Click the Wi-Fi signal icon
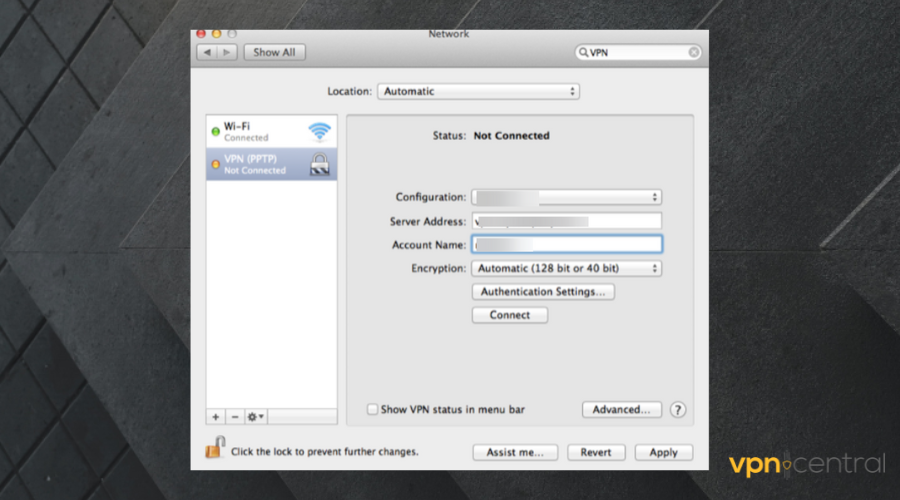The image size is (900, 500). (x=319, y=131)
